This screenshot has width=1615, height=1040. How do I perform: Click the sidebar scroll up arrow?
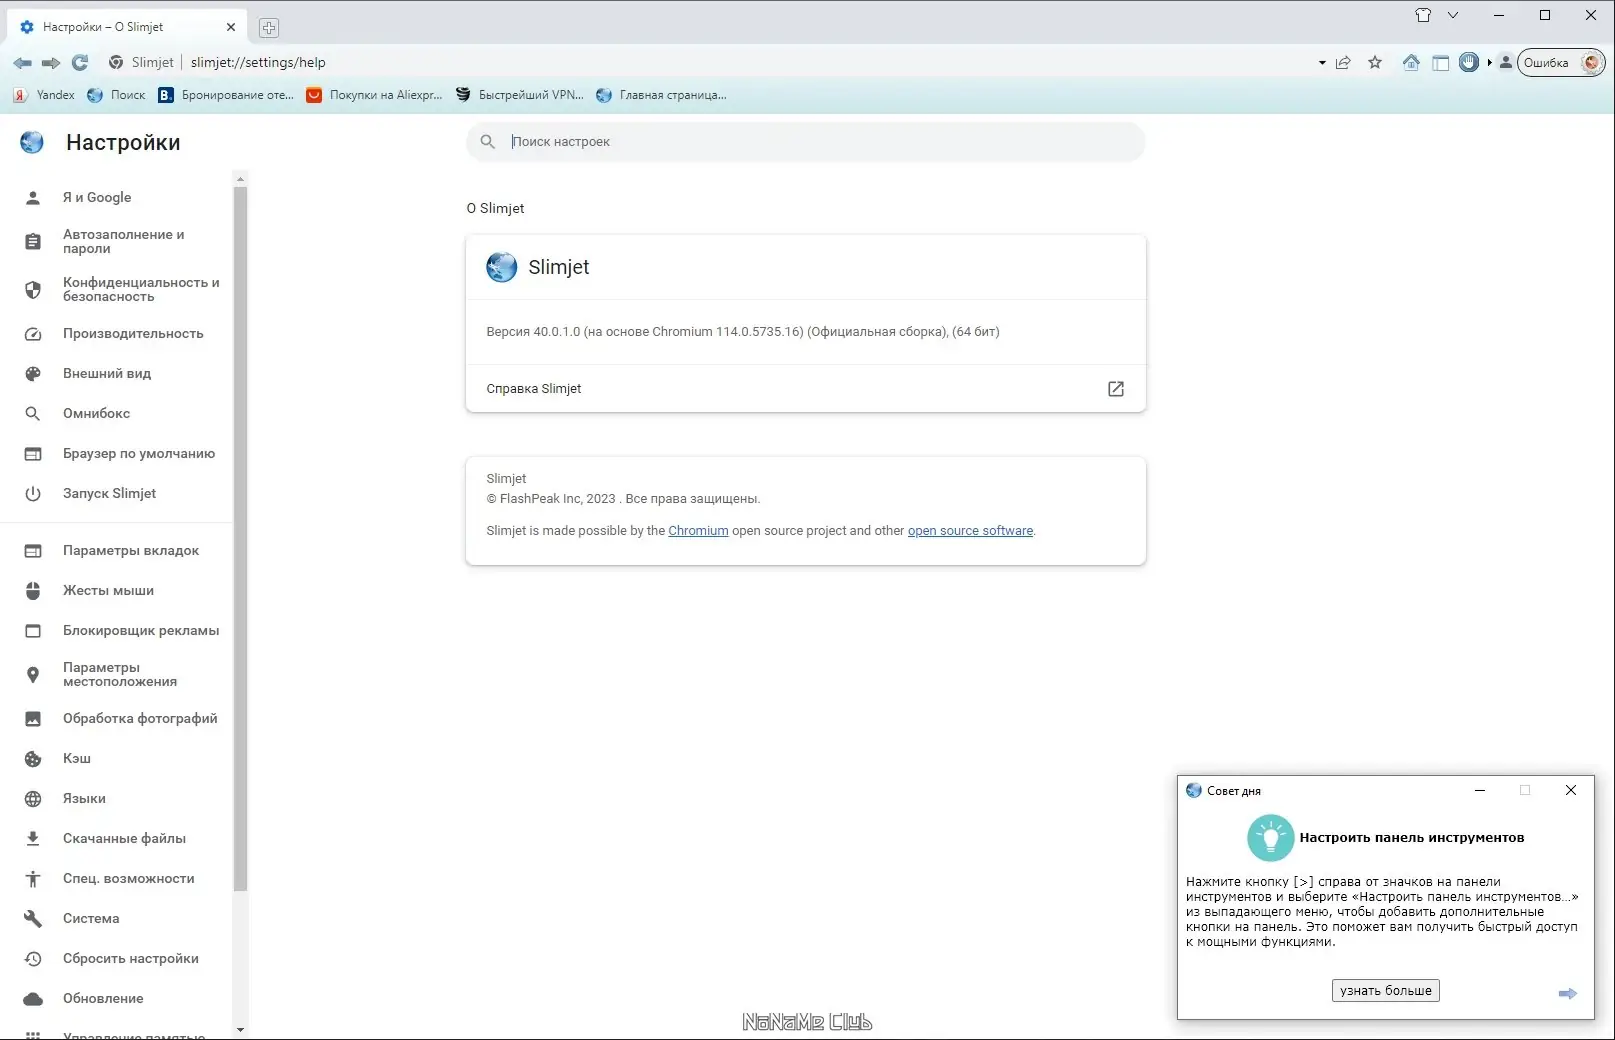pyautogui.click(x=240, y=179)
